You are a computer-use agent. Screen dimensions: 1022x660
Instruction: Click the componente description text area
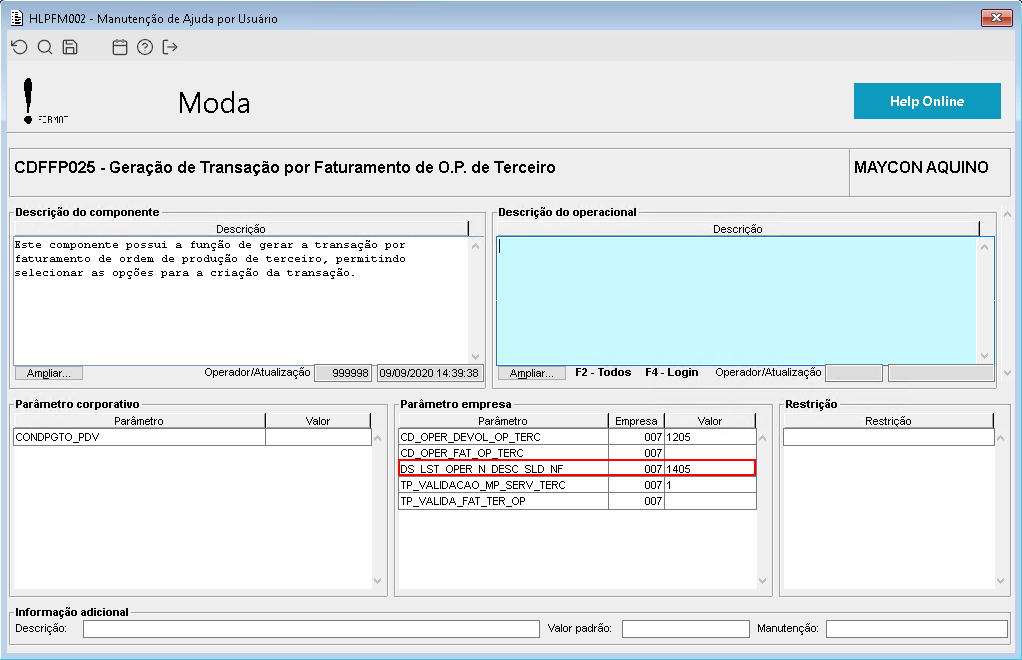(x=241, y=300)
